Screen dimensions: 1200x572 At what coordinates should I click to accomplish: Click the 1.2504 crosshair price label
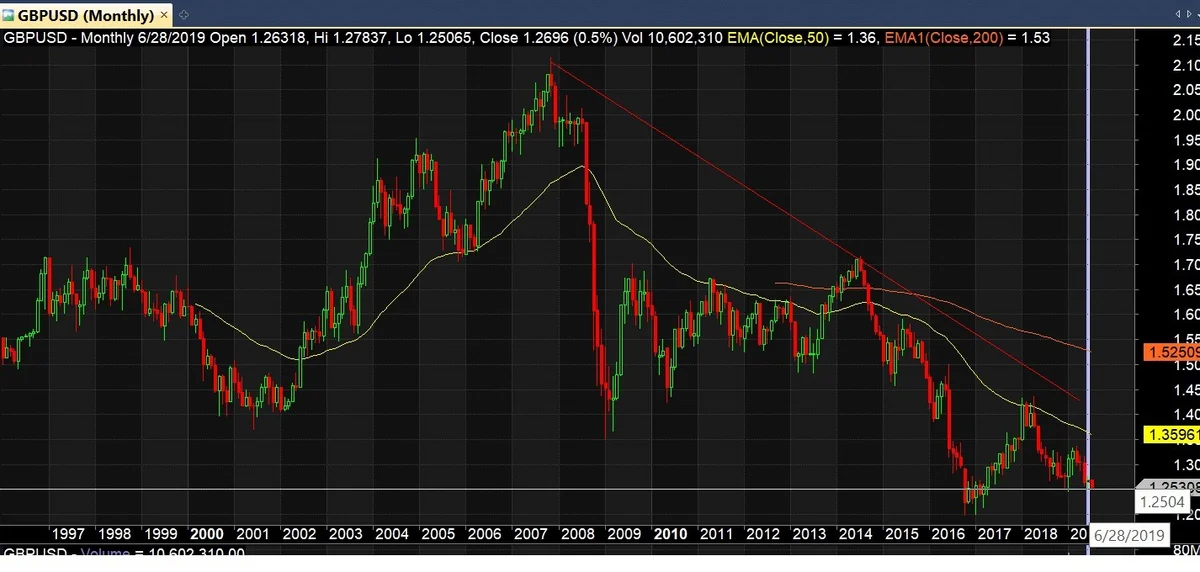1161,473
